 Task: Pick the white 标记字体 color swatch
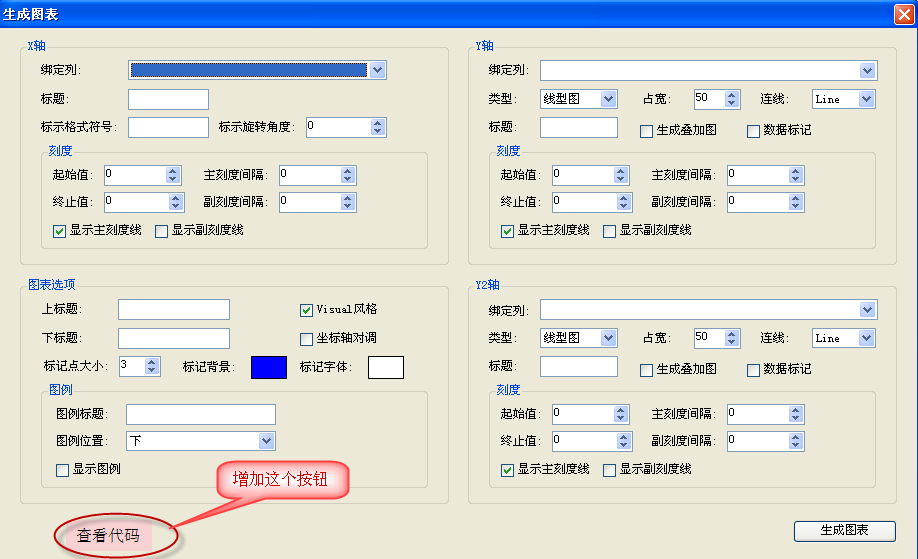tap(386, 367)
